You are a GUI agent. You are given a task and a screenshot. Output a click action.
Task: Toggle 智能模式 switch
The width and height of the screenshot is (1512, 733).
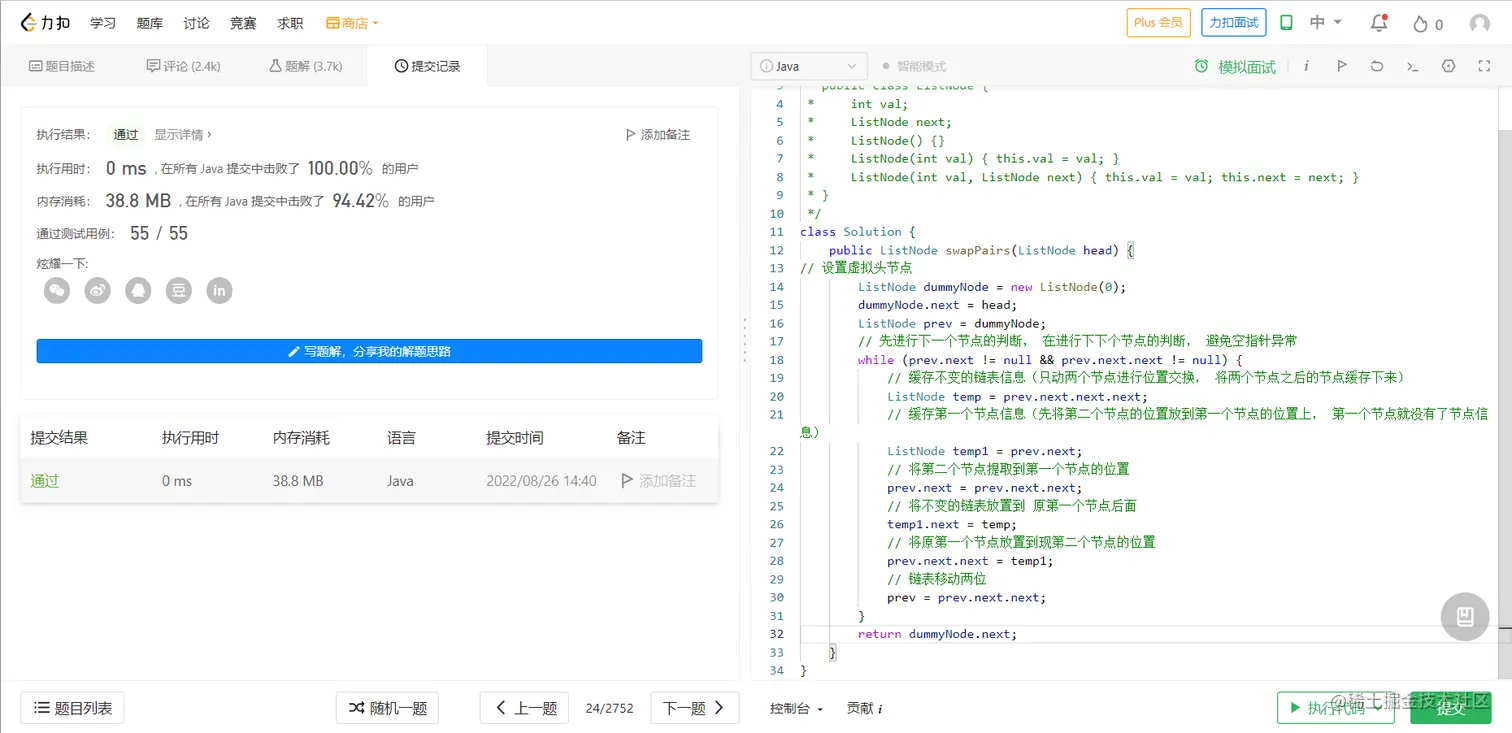[x=914, y=66]
